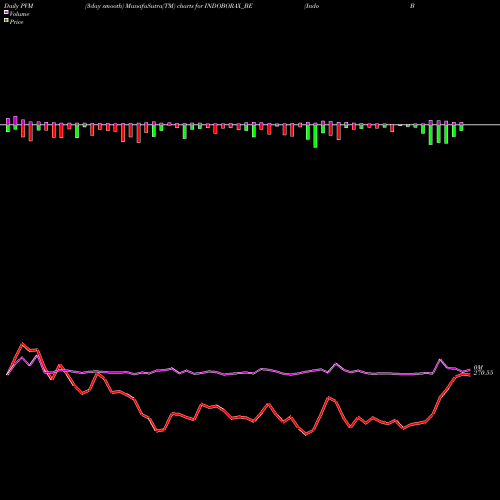The image size is (500, 500).
Task: Click the MunafaSutra charts for INDOBORAX_BE heading
Action: click(x=169, y=6)
